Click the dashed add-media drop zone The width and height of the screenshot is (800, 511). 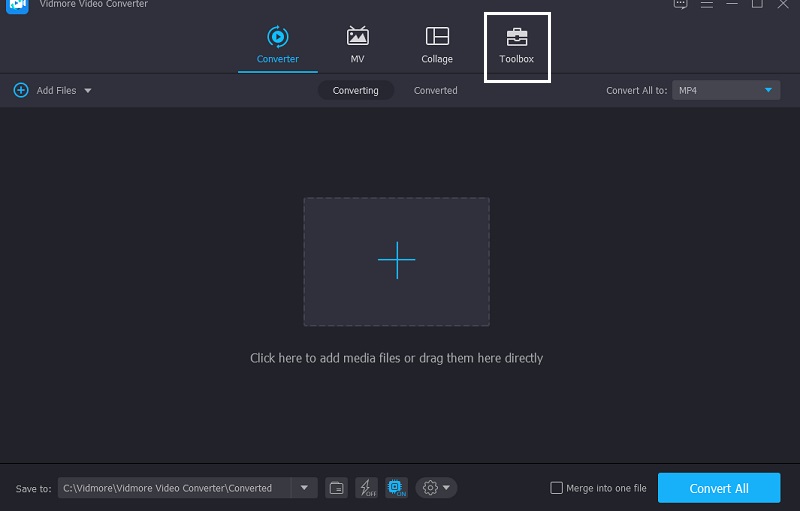point(396,261)
